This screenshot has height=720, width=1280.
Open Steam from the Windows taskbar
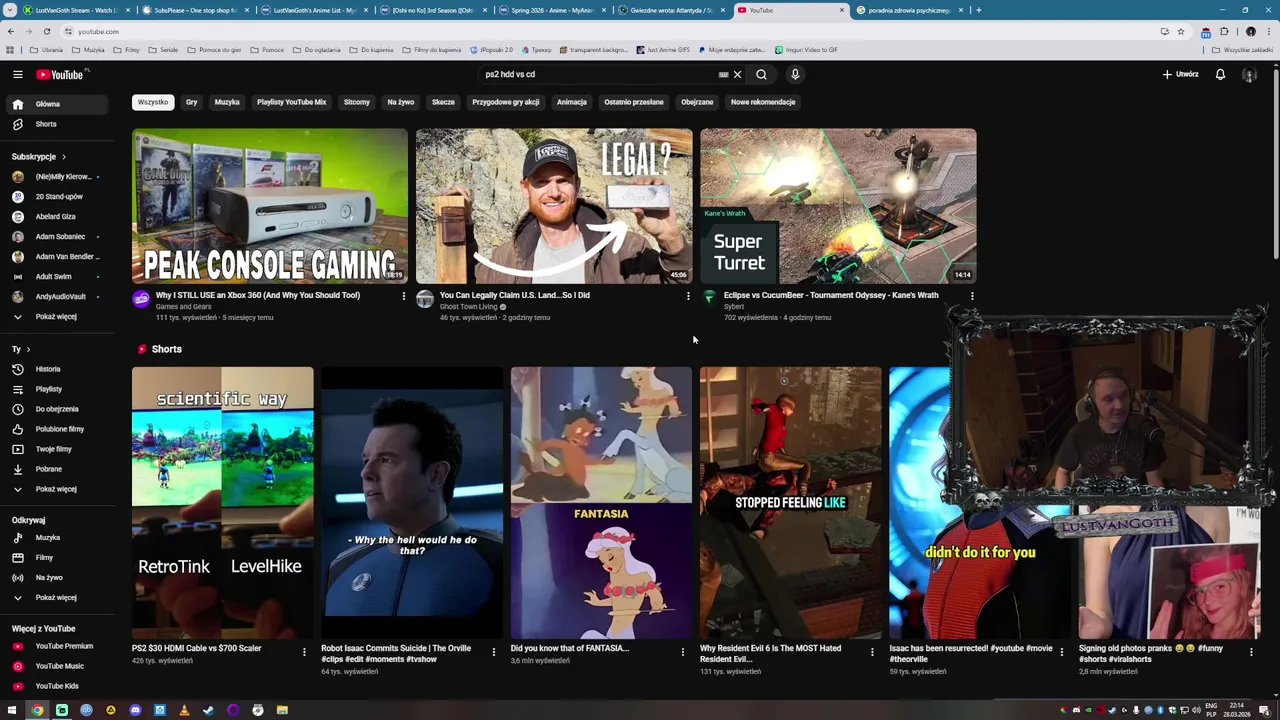[x=208, y=710]
